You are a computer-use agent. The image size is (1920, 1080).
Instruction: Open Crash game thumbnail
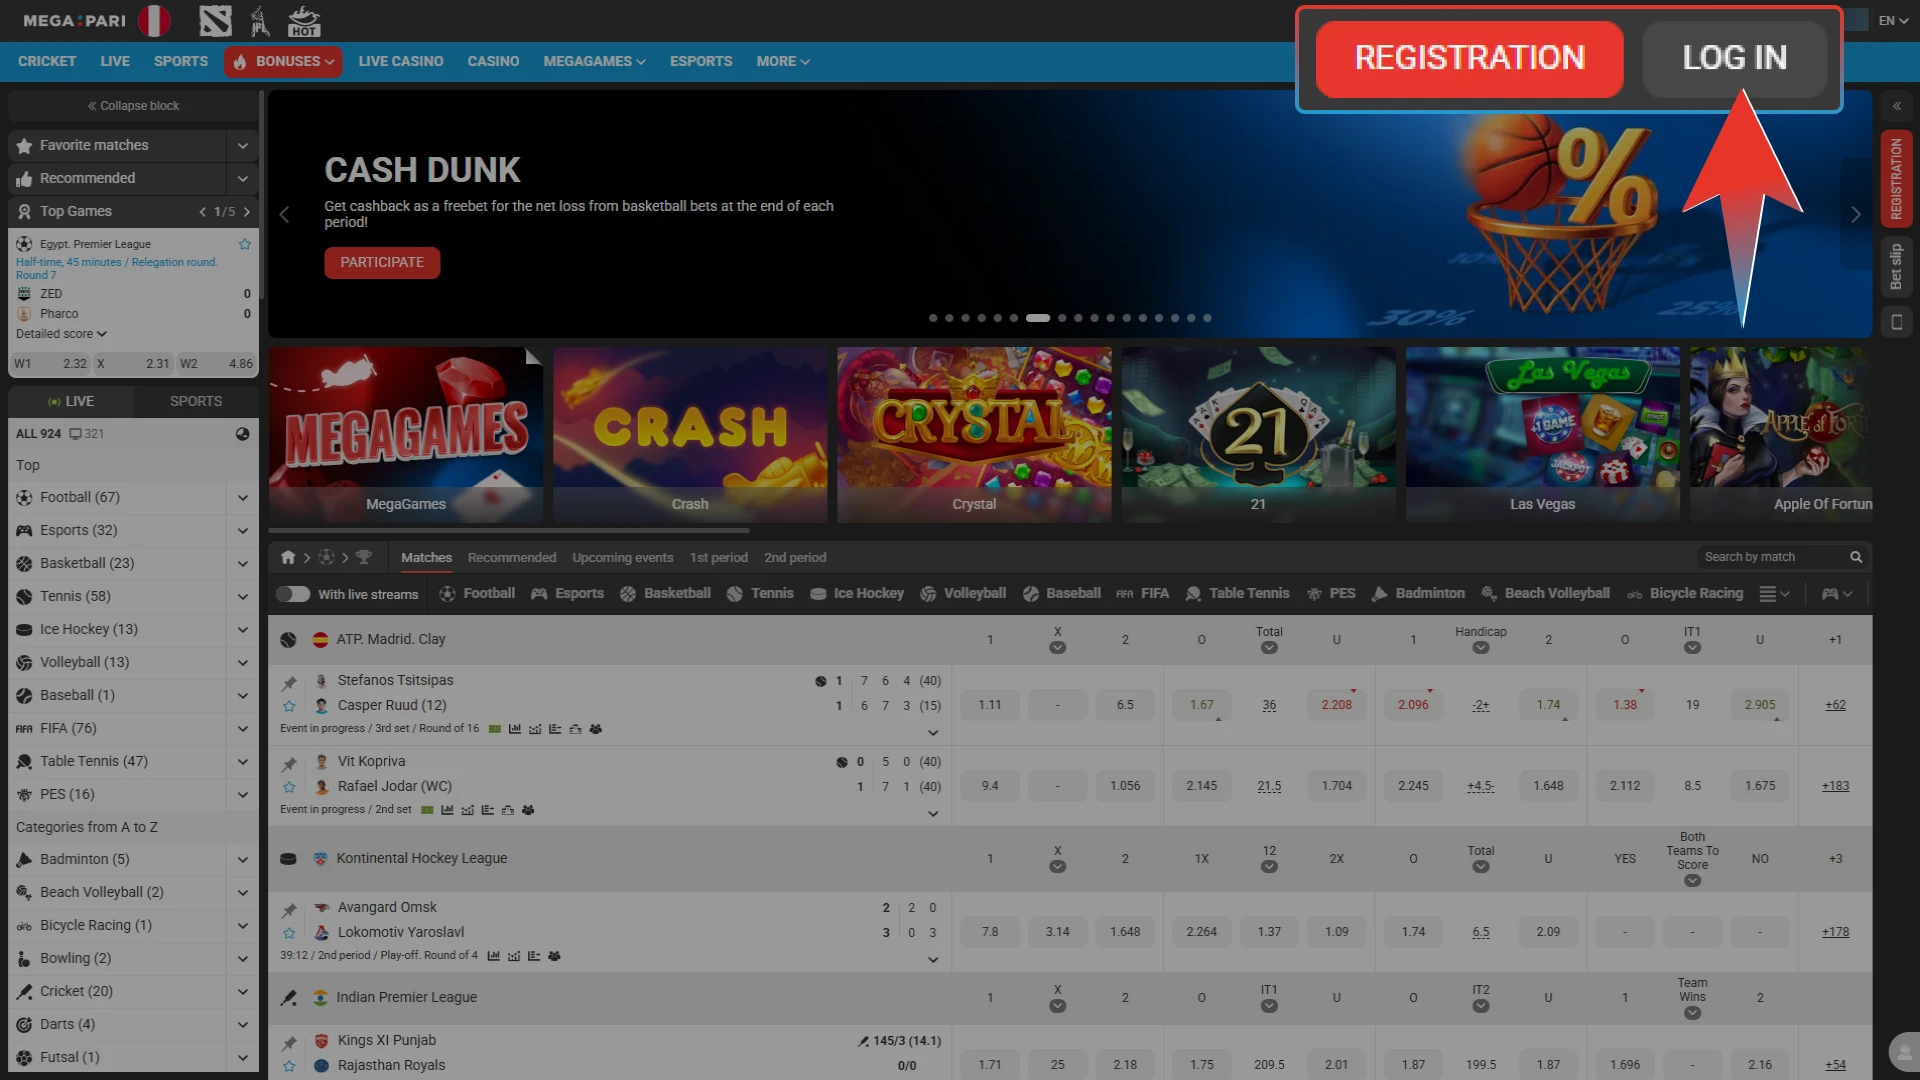tap(690, 434)
